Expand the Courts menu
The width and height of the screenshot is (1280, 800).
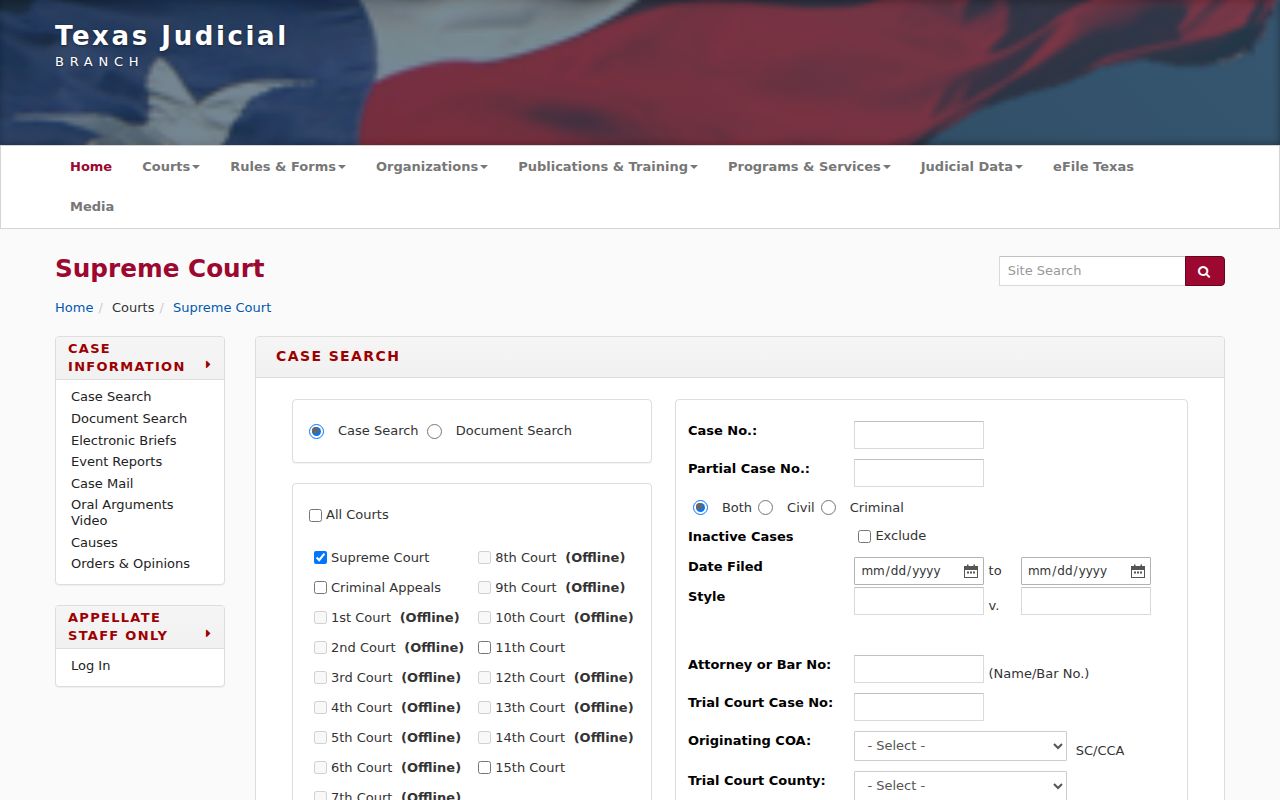(x=171, y=167)
